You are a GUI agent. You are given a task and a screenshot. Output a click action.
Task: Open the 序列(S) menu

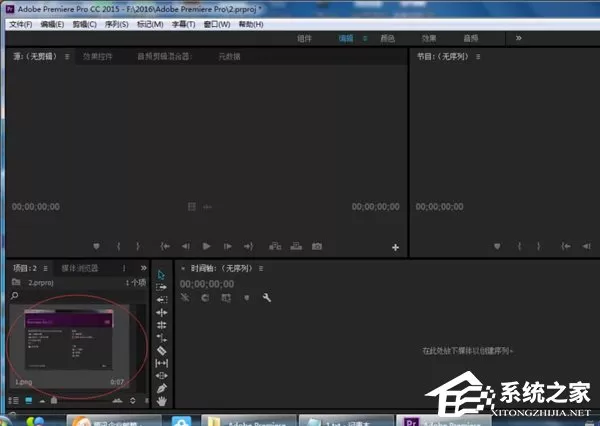pos(116,24)
